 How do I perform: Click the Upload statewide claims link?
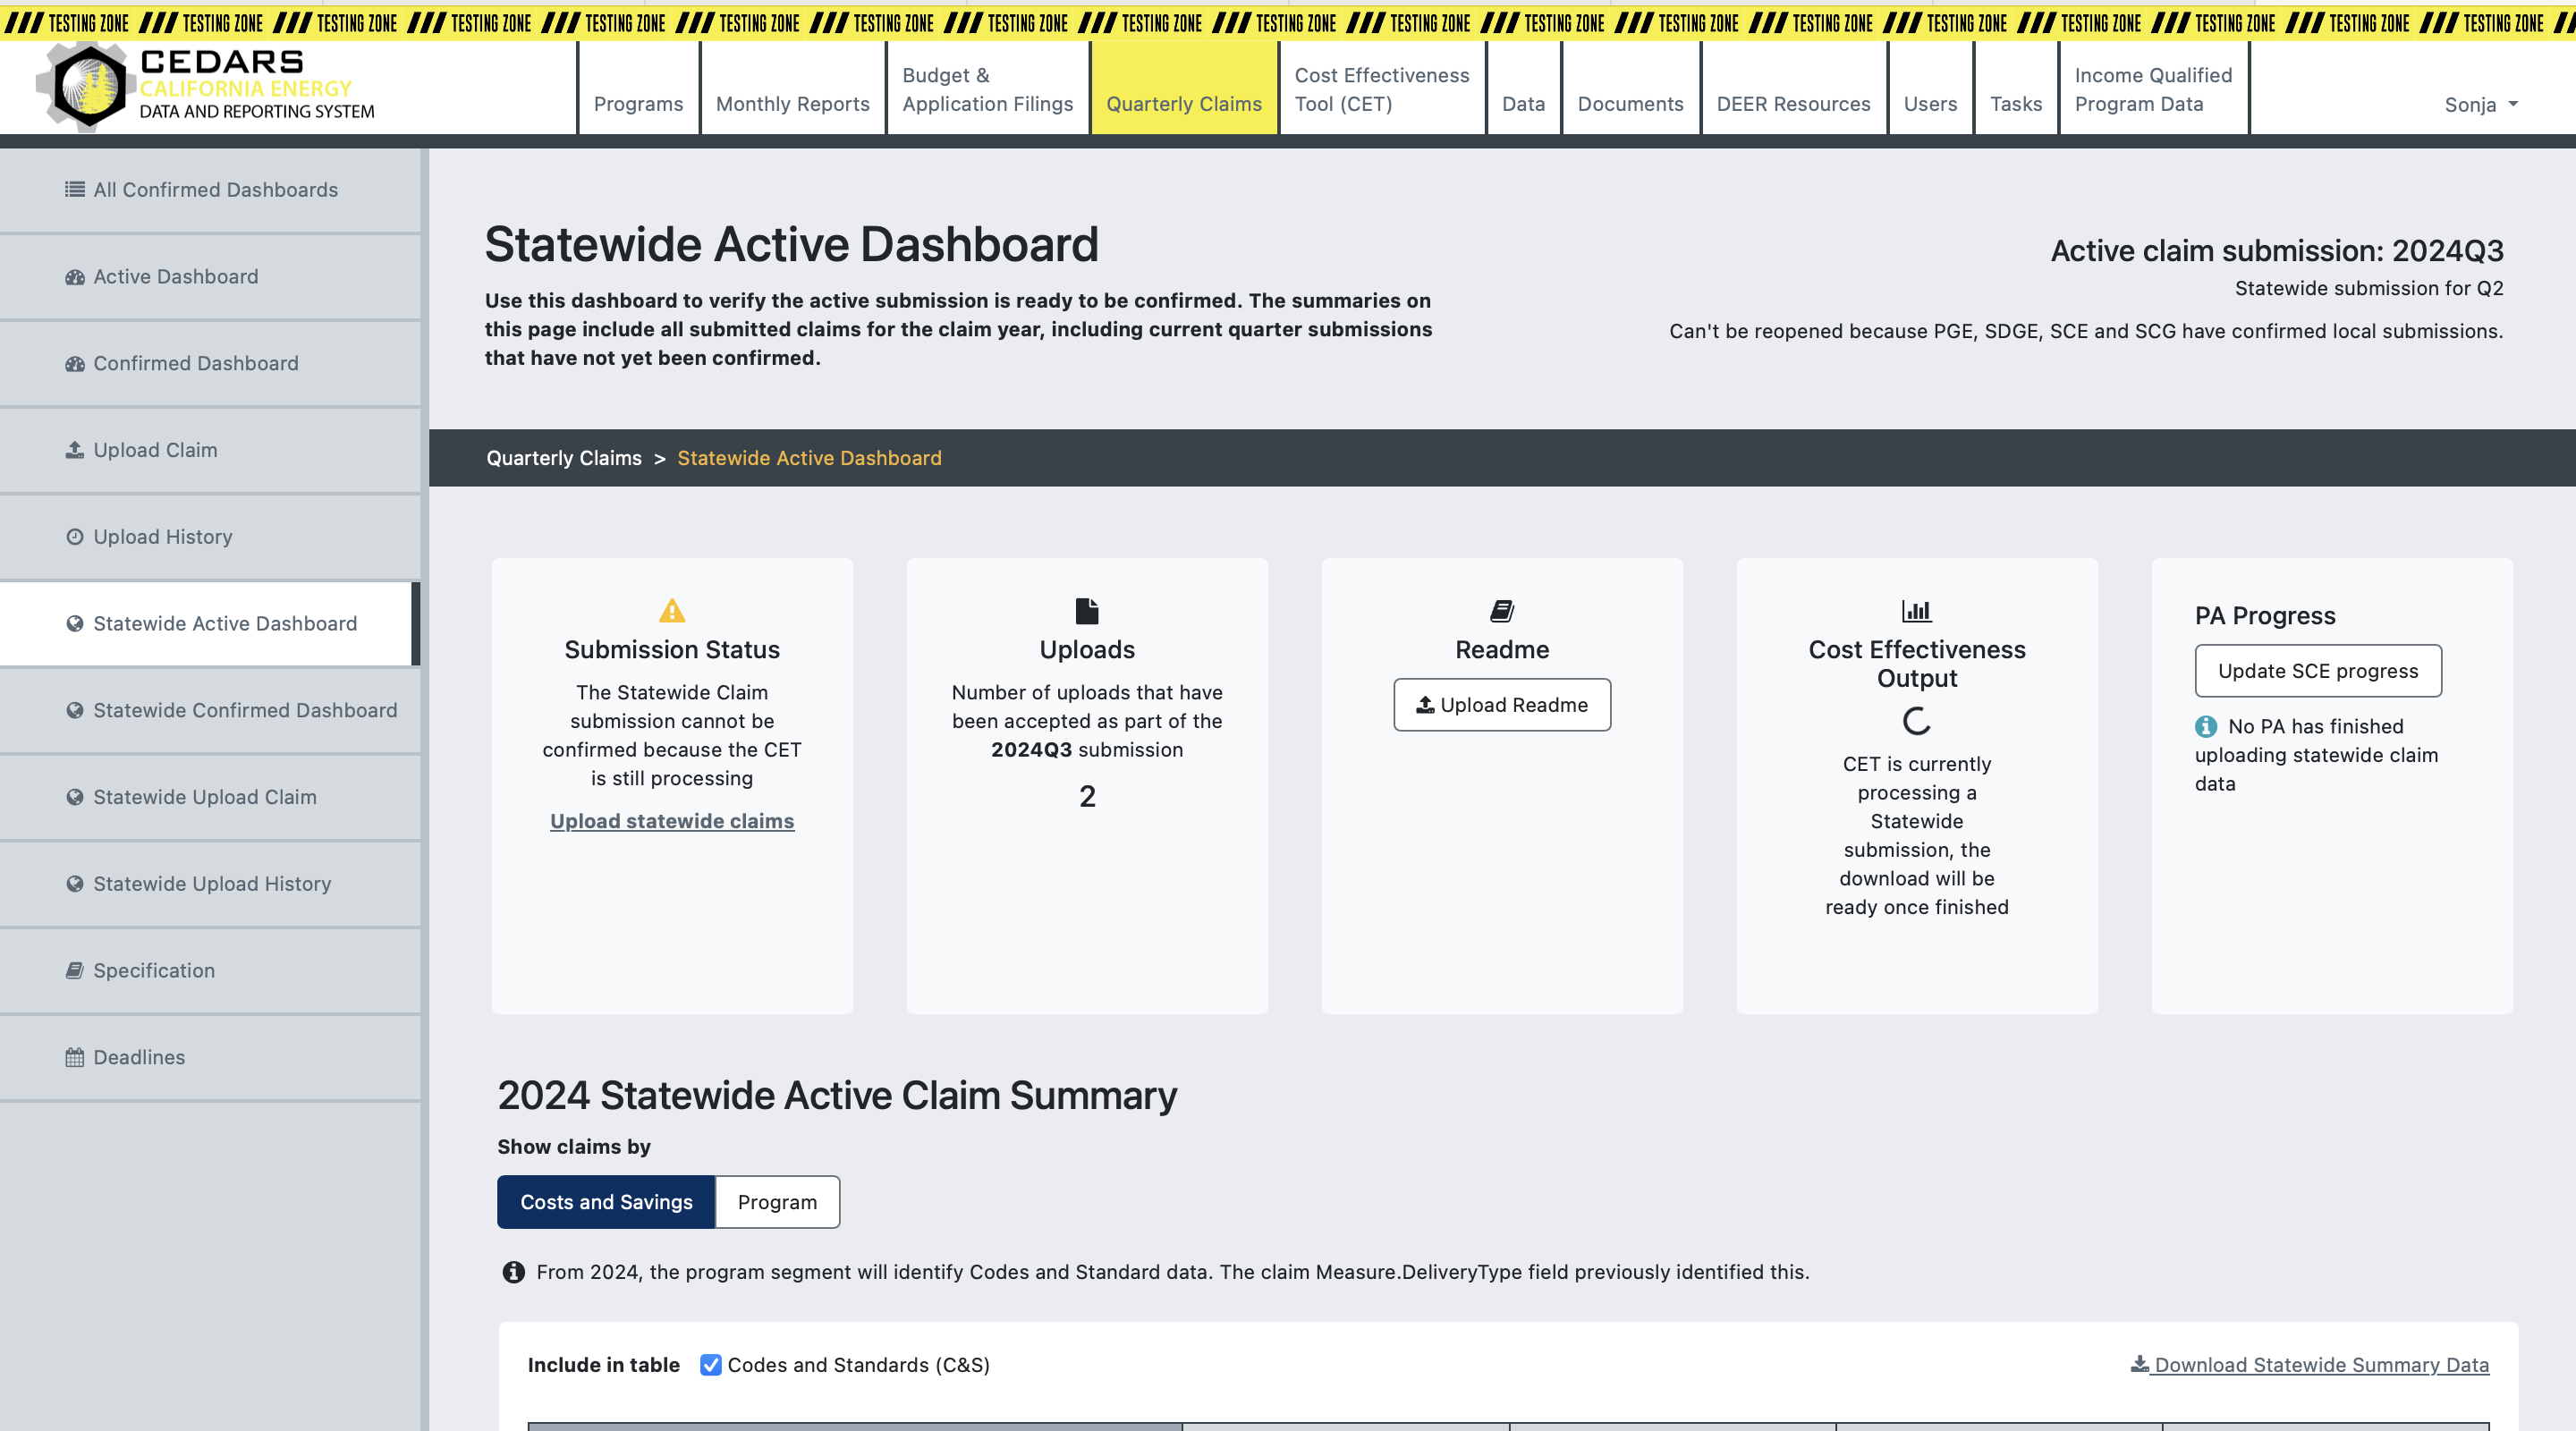[x=672, y=821]
